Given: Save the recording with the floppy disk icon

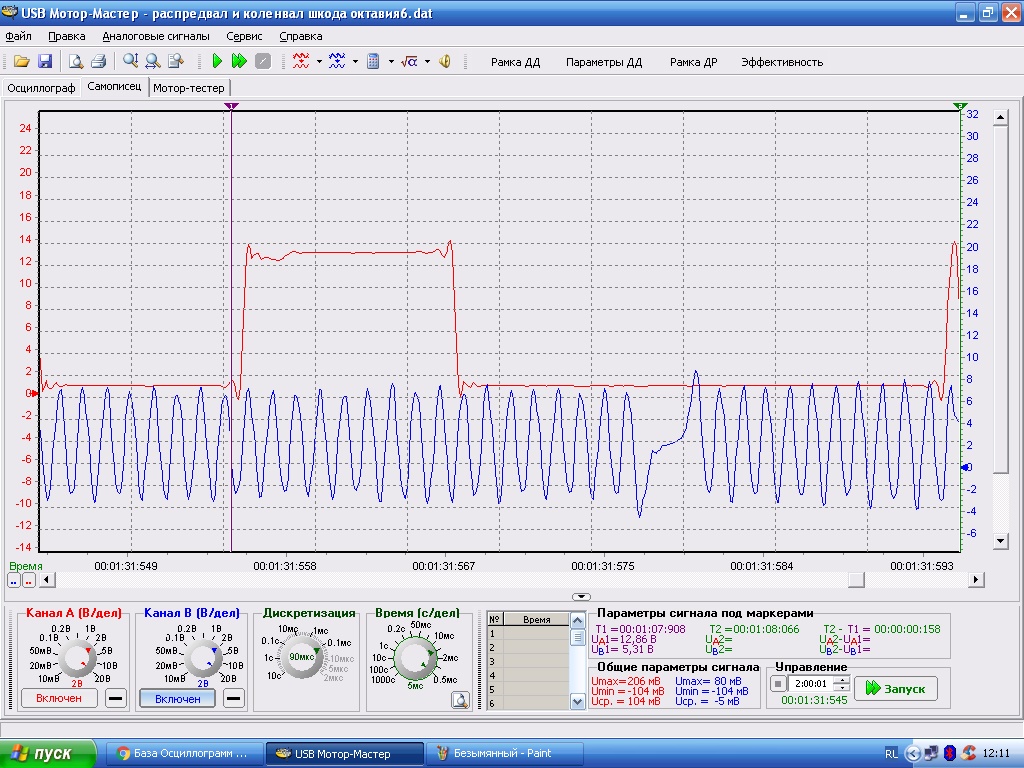Looking at the screenshot, I should pyautogui.click(x=45, y=62).
